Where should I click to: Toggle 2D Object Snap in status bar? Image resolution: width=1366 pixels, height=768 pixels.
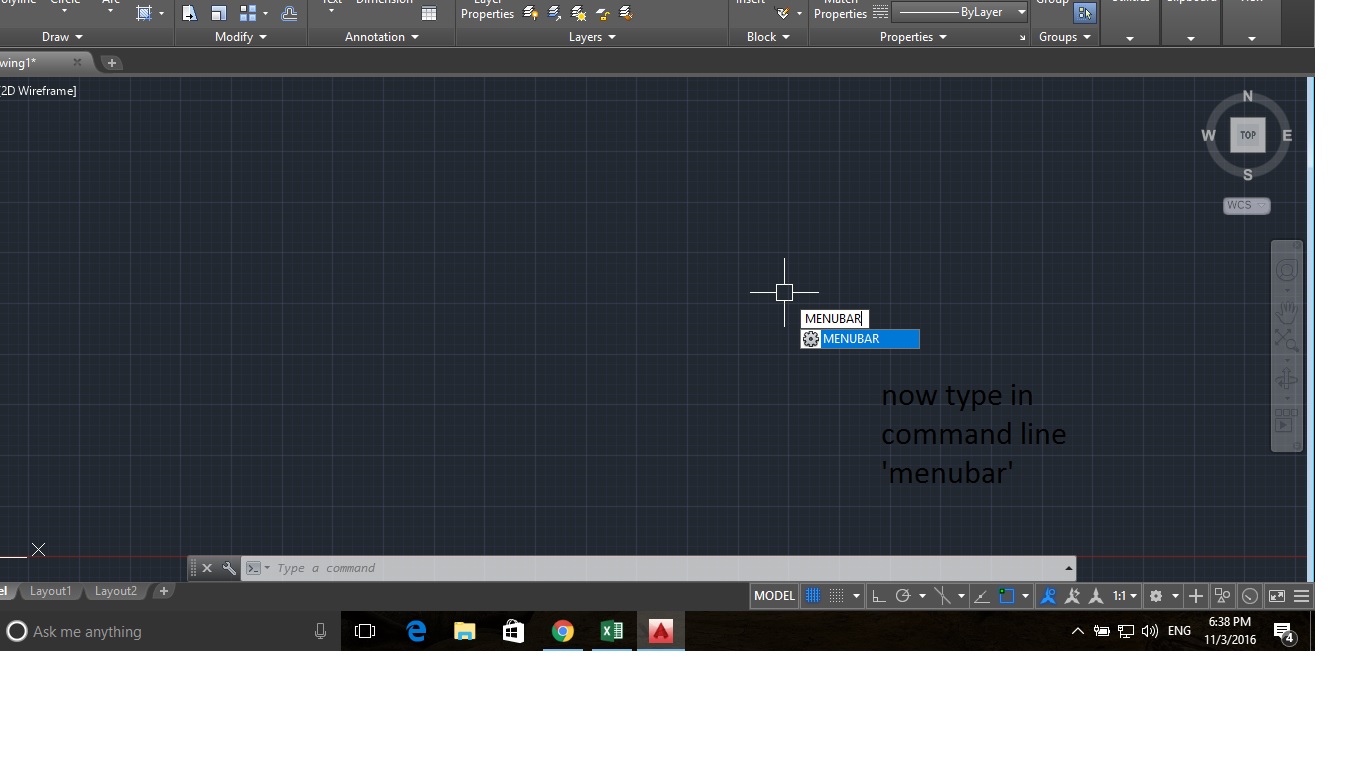[1007, 596]
